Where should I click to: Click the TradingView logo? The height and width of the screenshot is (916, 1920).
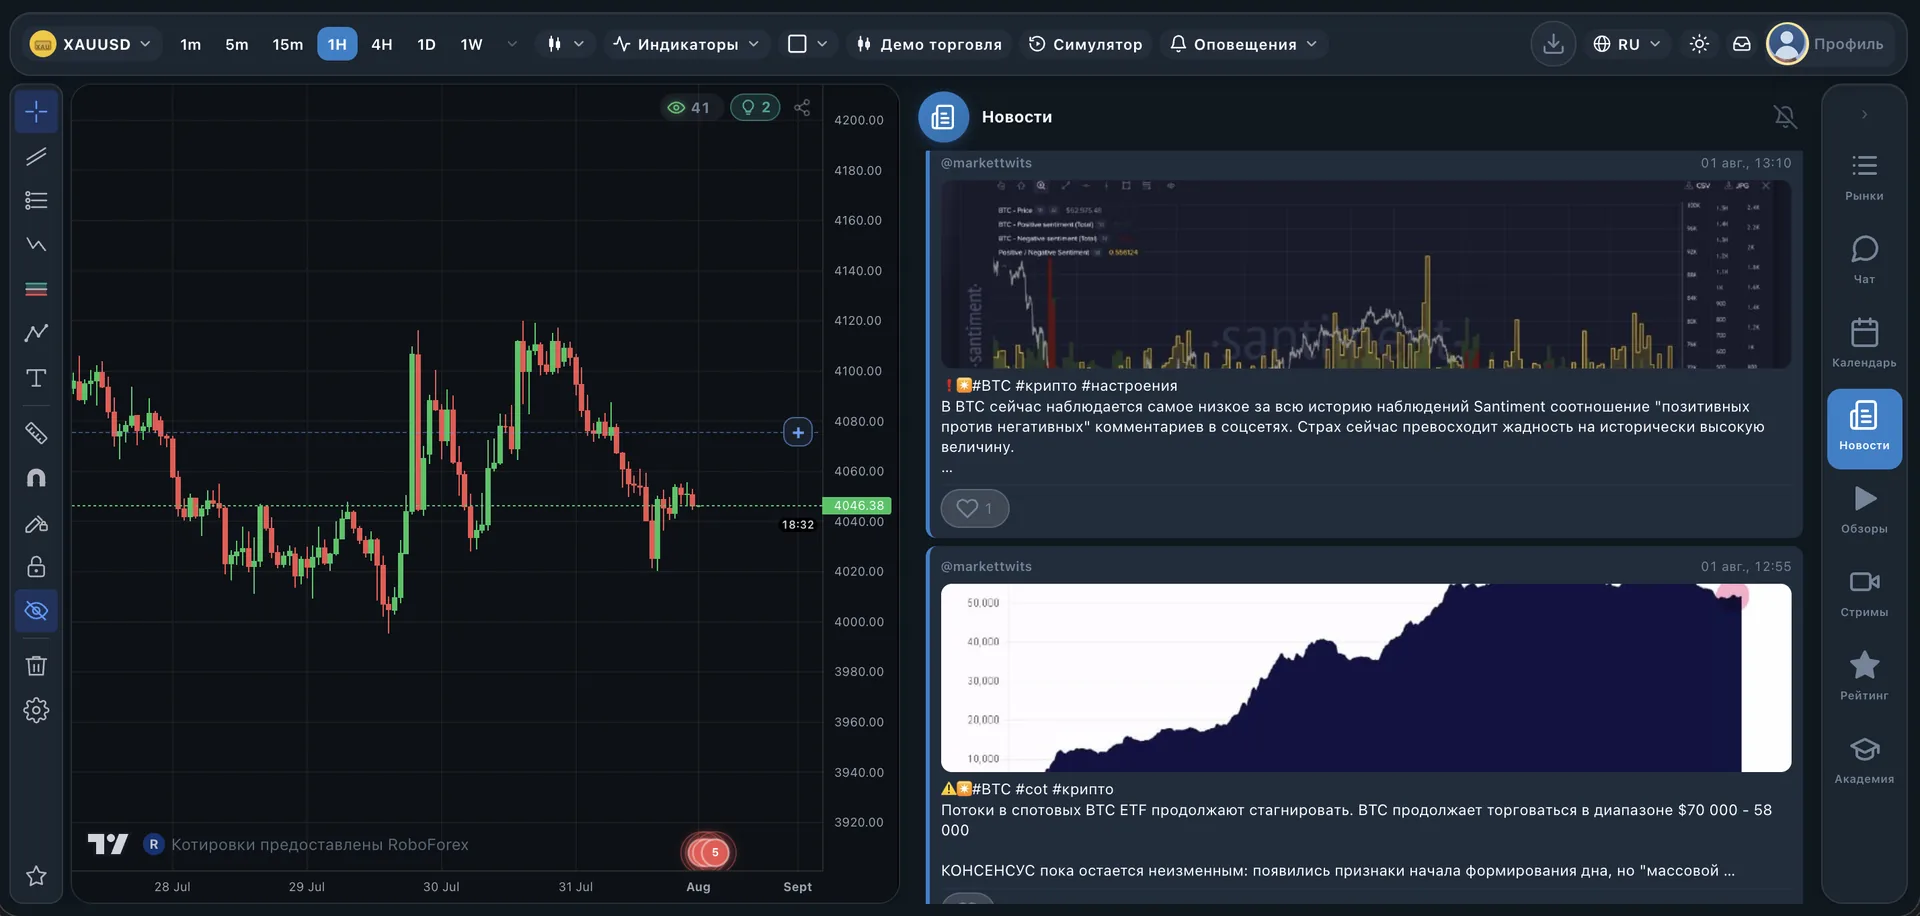108,845
